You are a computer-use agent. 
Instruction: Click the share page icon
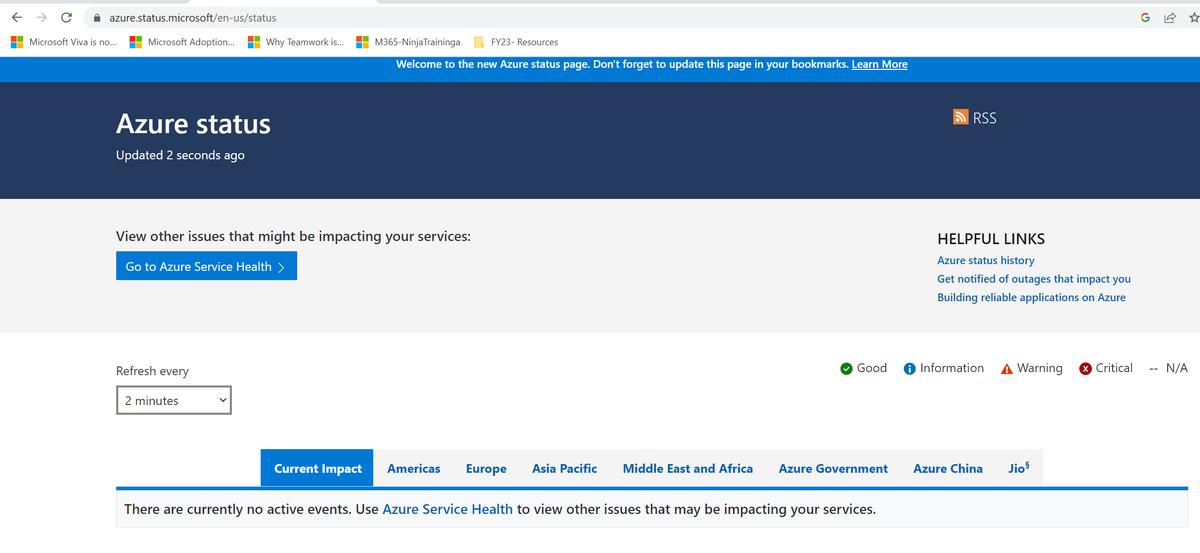coord(1168,18)
